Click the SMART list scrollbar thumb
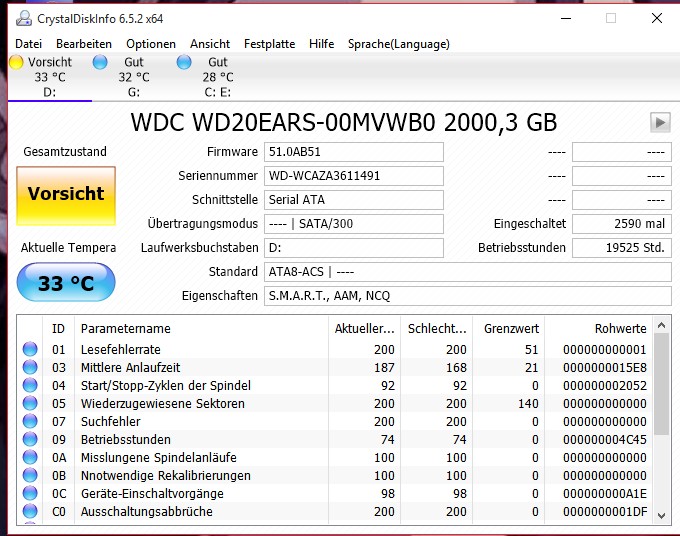The image size is (680, 536). pos(661,384)
